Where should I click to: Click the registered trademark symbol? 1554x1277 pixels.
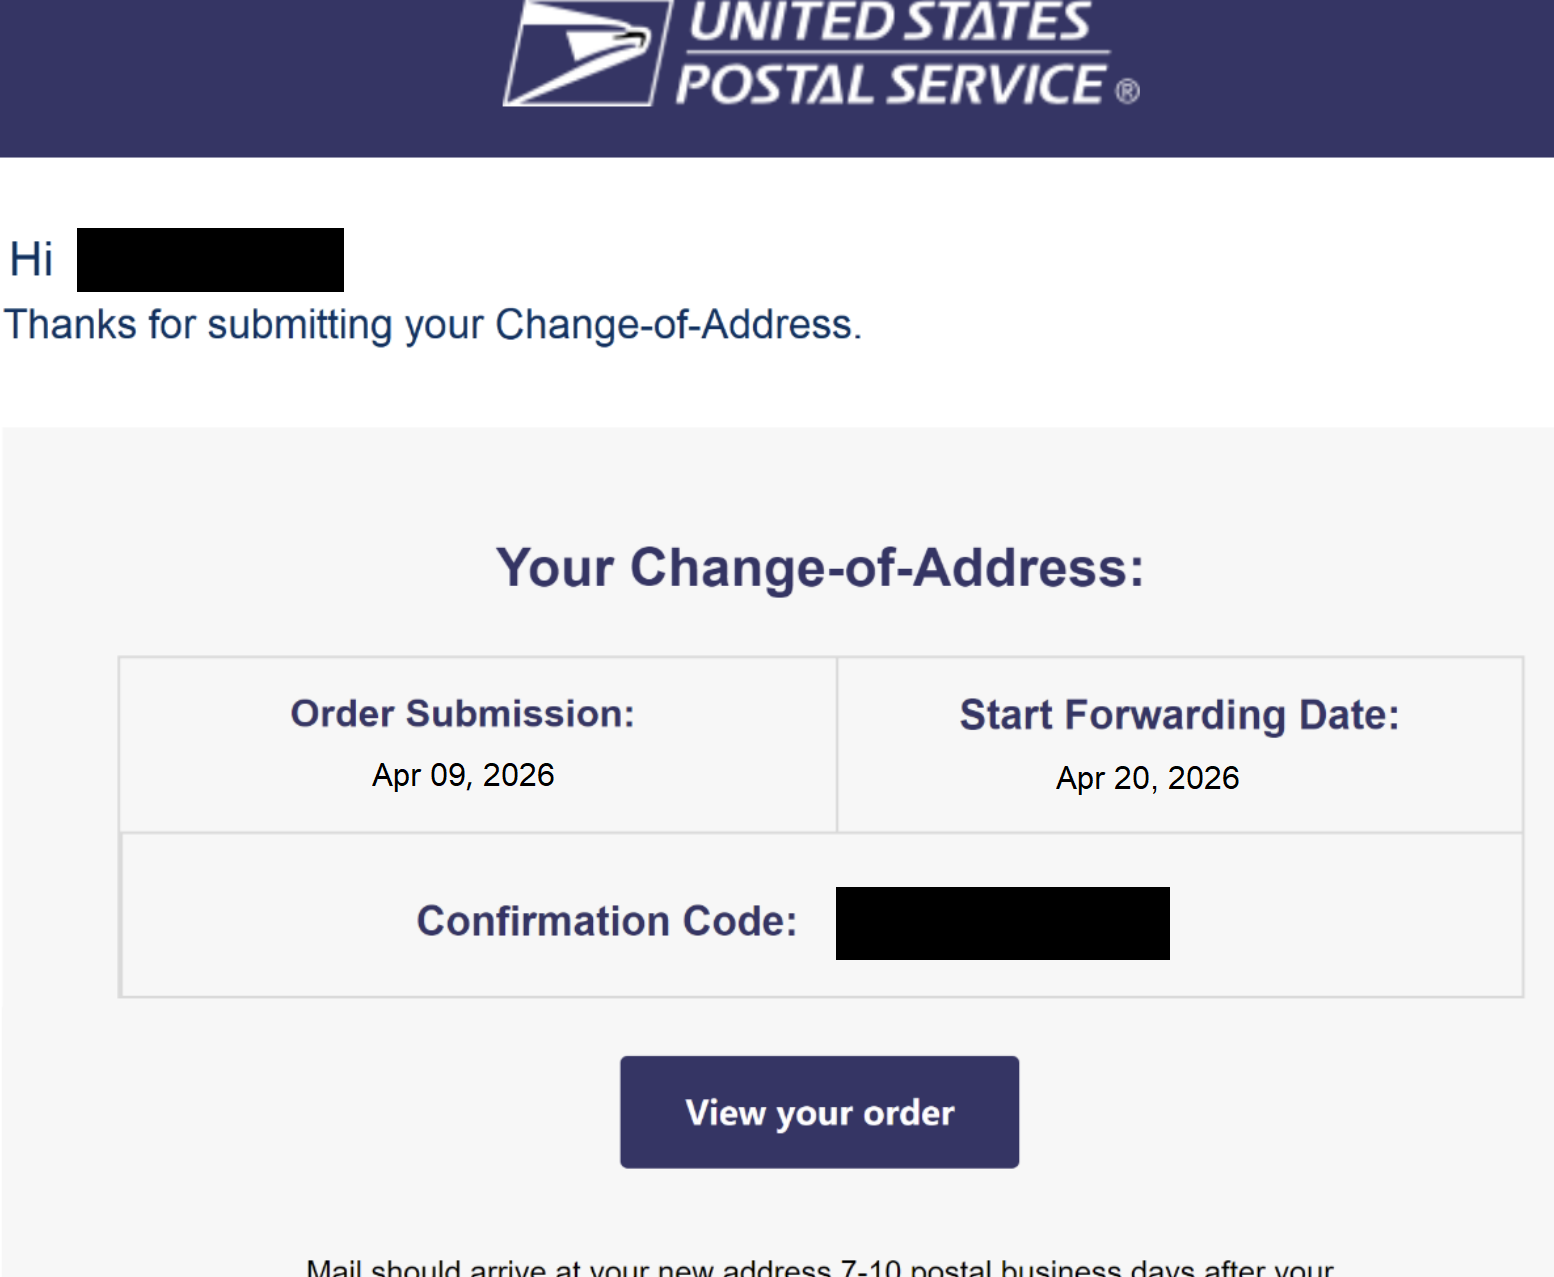coord(1127,92)
